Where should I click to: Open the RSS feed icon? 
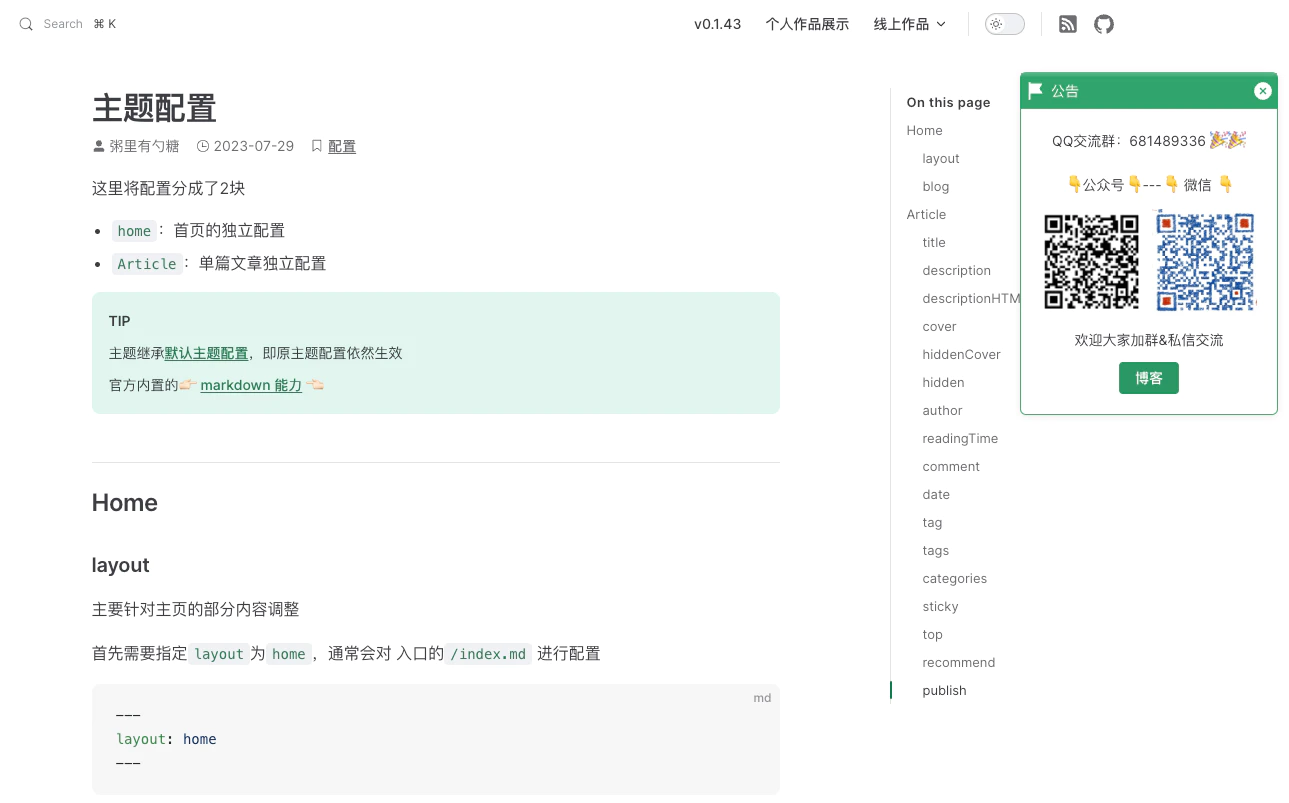pyautogui.click(x=1068, y=24)
